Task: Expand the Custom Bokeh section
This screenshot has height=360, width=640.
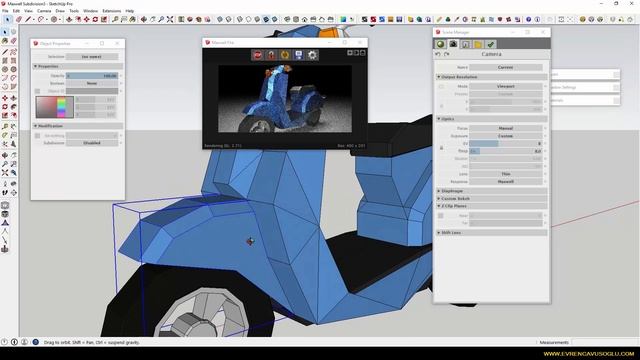Action: 491,198
